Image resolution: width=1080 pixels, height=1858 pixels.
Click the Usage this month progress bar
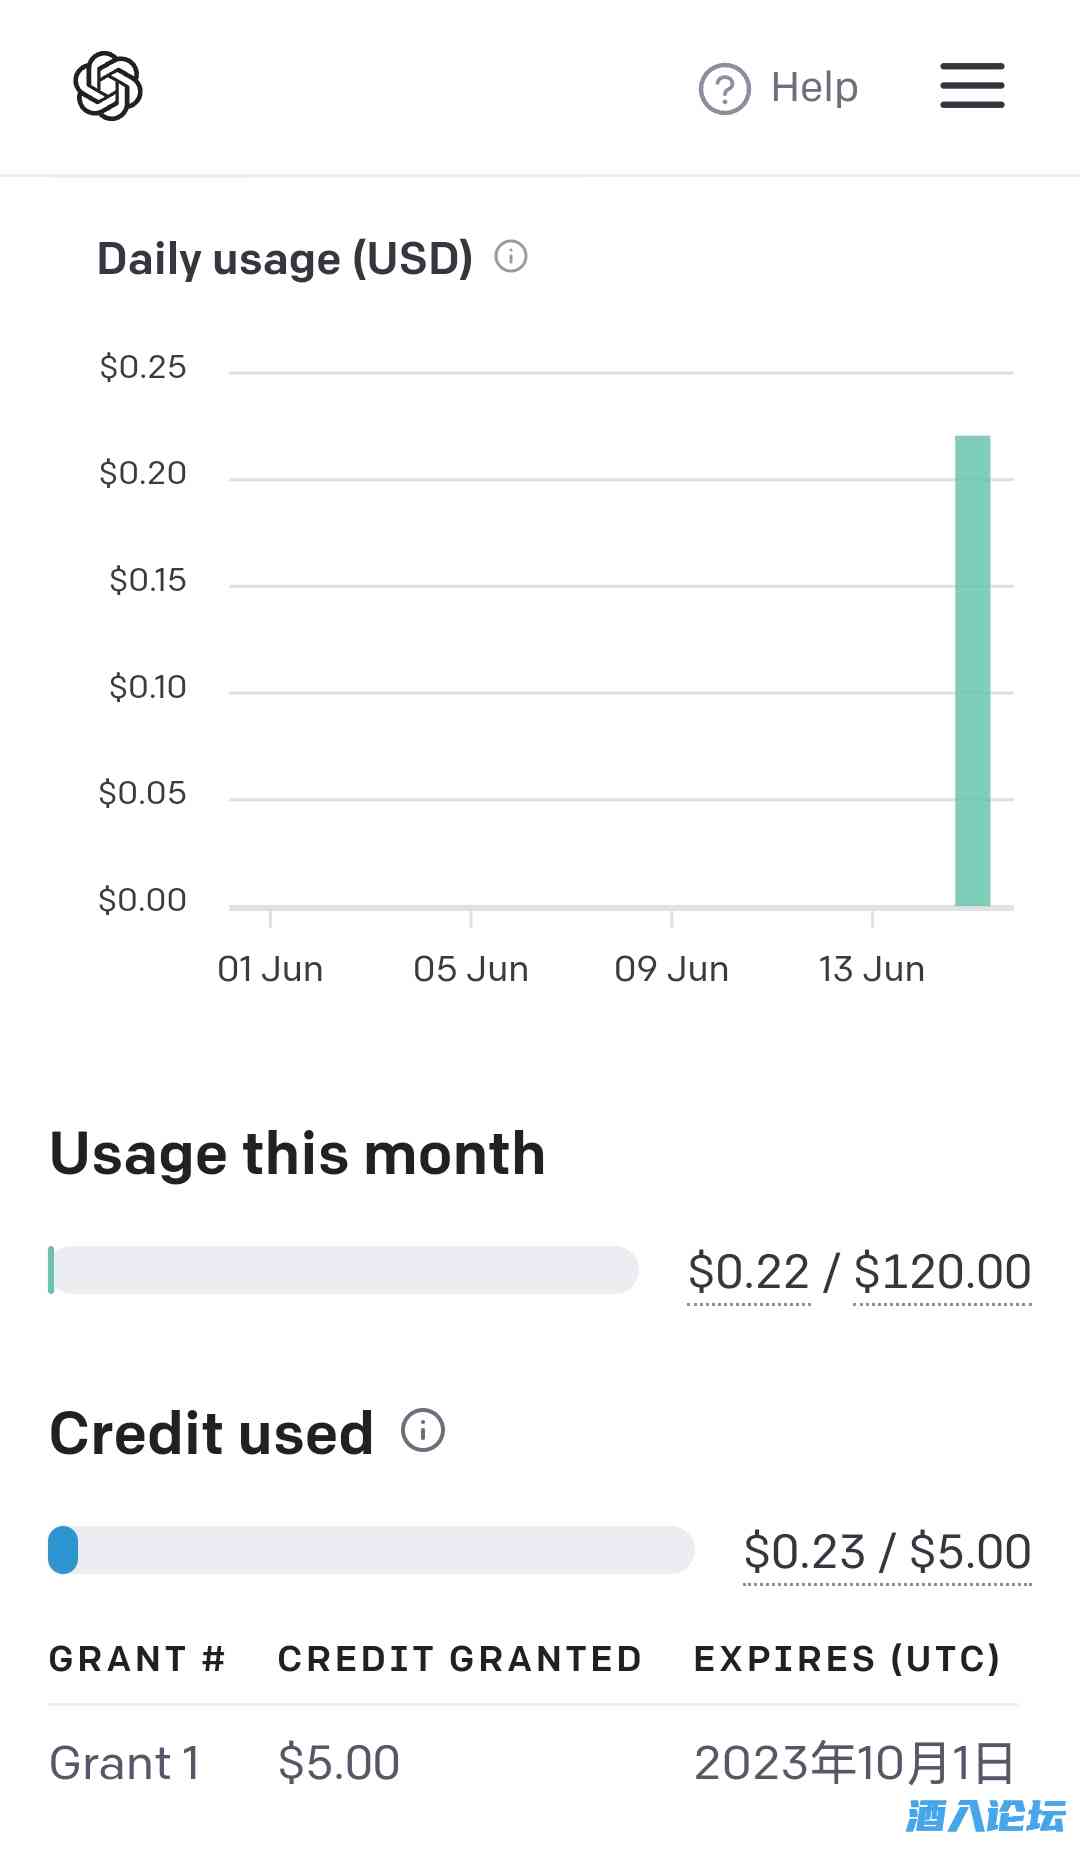343,1270
